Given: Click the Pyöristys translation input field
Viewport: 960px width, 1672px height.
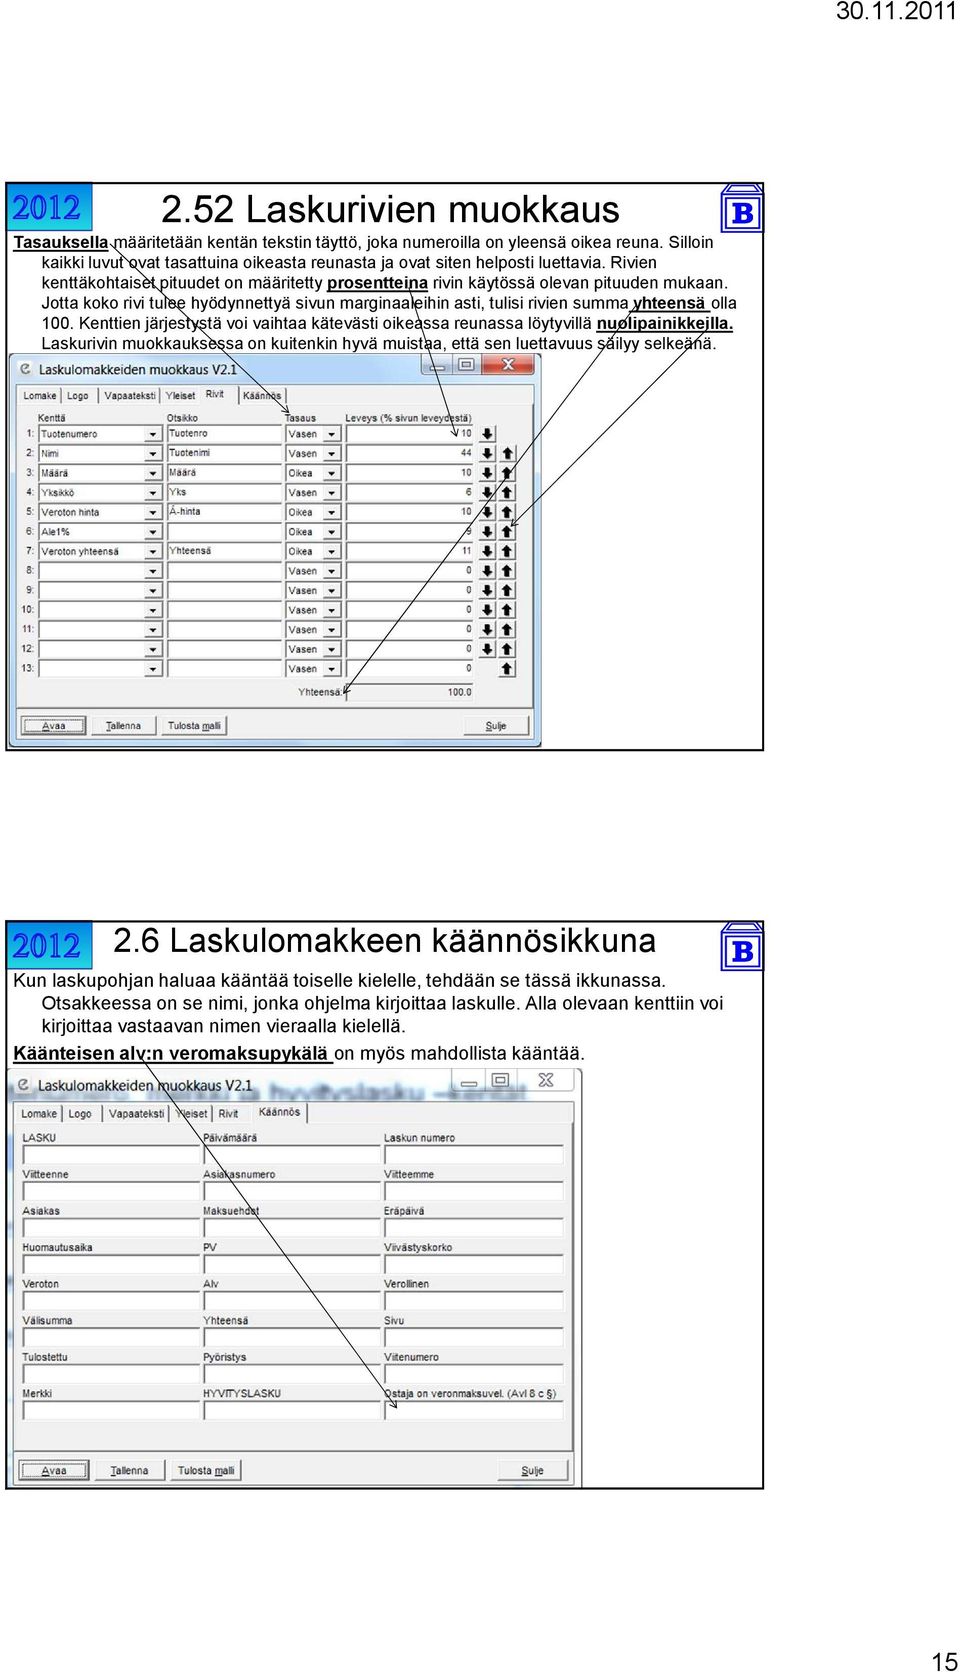Looking at the screenshot, I should [x=292, y=1374].
